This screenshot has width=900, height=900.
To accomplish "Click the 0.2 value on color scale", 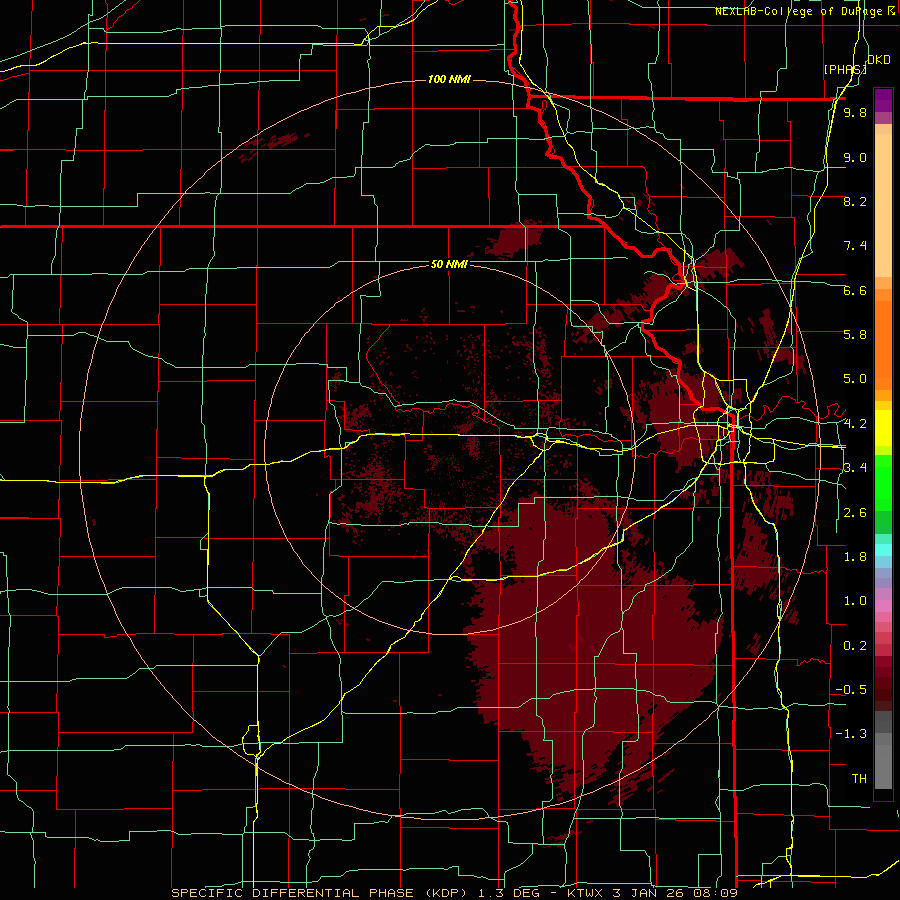I will tap(855, 646).
